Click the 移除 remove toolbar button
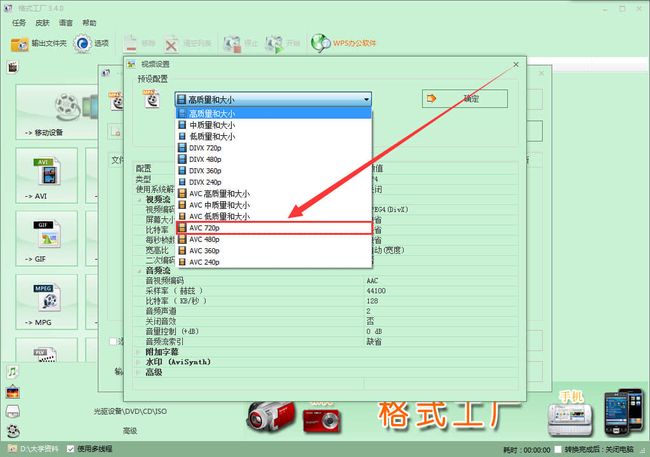The height and width of the screenshot is (457, 650). pos(140,44)
